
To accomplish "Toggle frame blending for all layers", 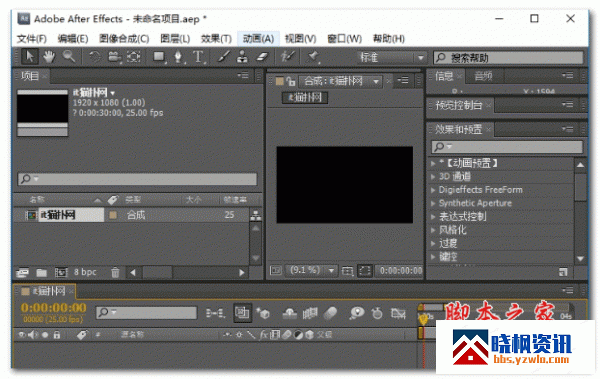I will tap(310, 313).
